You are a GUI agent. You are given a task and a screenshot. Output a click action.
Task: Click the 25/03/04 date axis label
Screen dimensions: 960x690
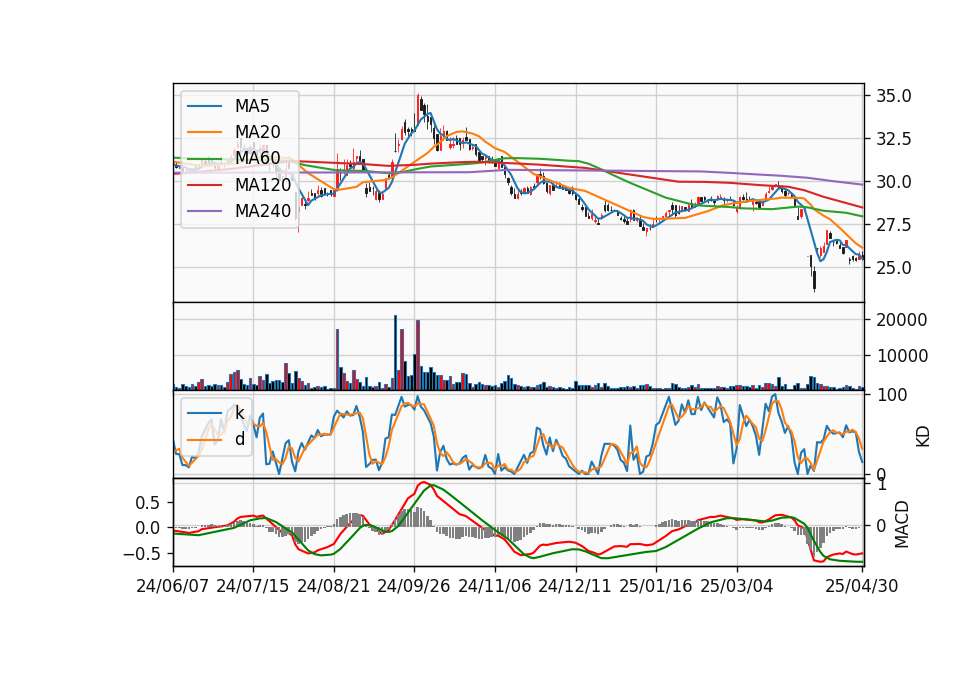[737, 586]
